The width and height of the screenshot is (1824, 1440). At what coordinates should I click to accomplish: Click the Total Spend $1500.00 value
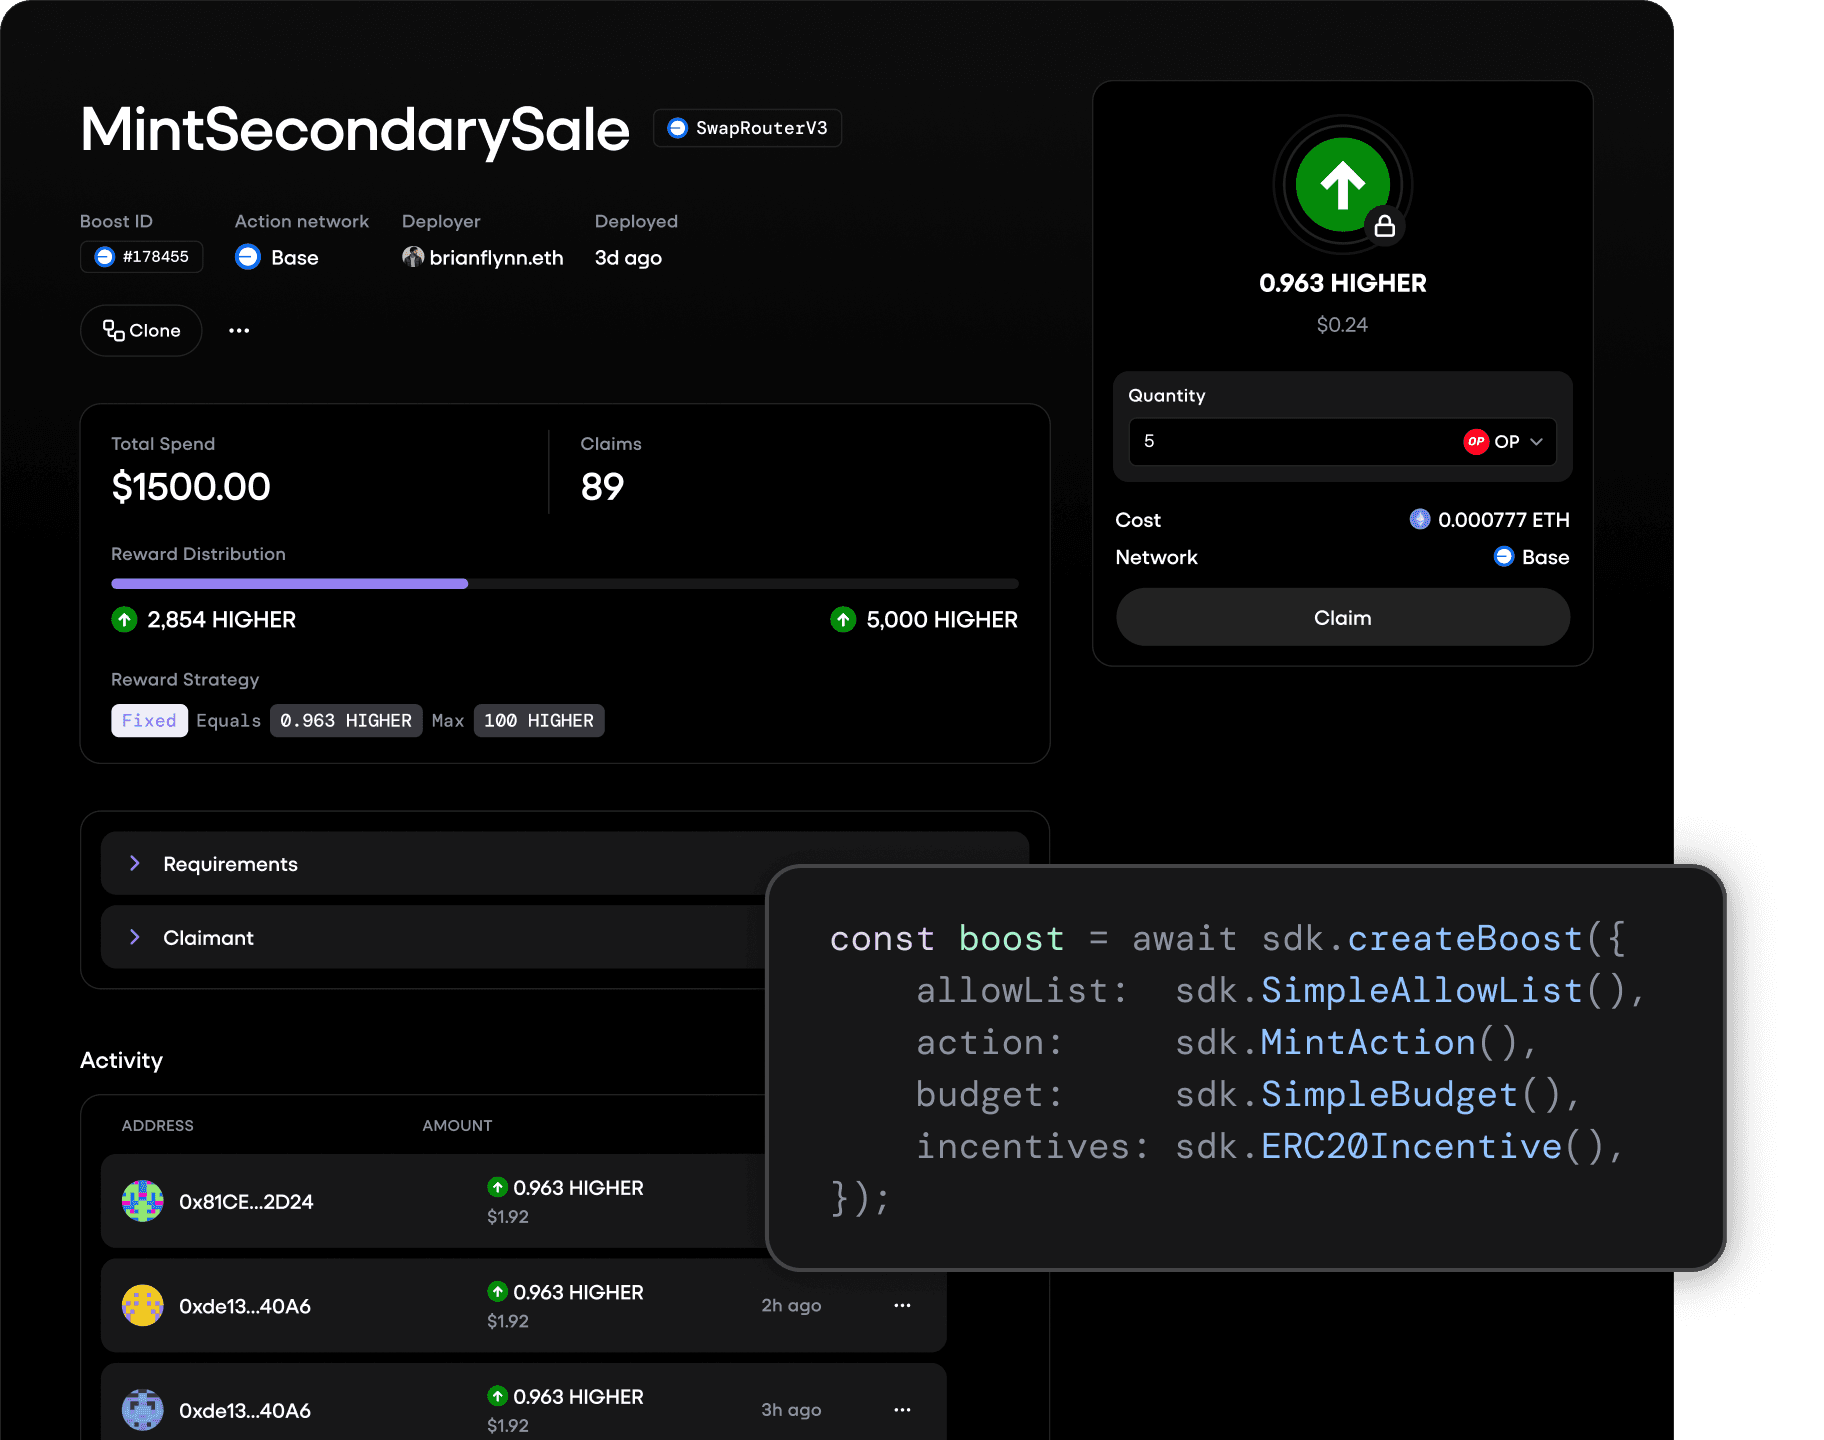[191, 487]
